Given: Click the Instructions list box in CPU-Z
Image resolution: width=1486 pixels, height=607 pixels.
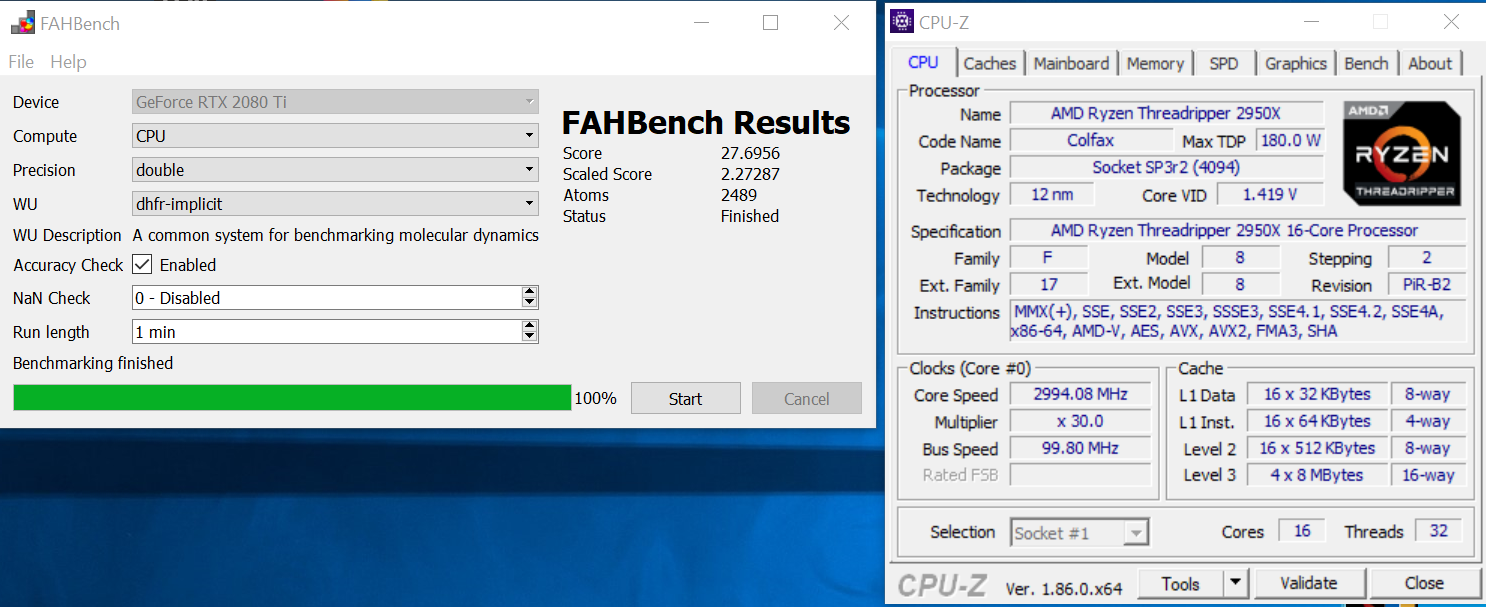Looking at the screenshot, I should [1238, 321].
